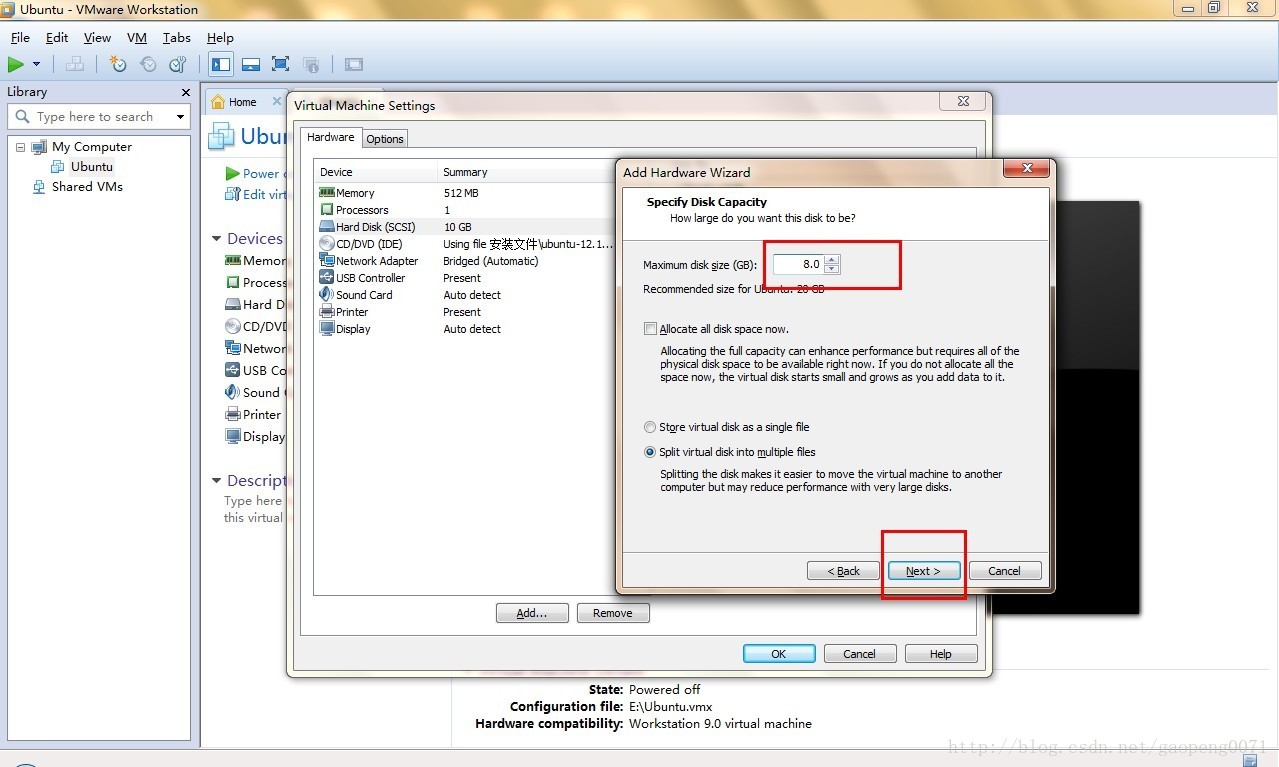Open the power options dropdown arrow in toolbar
The image size is (1279, 767).
click(x=37, y=64)
